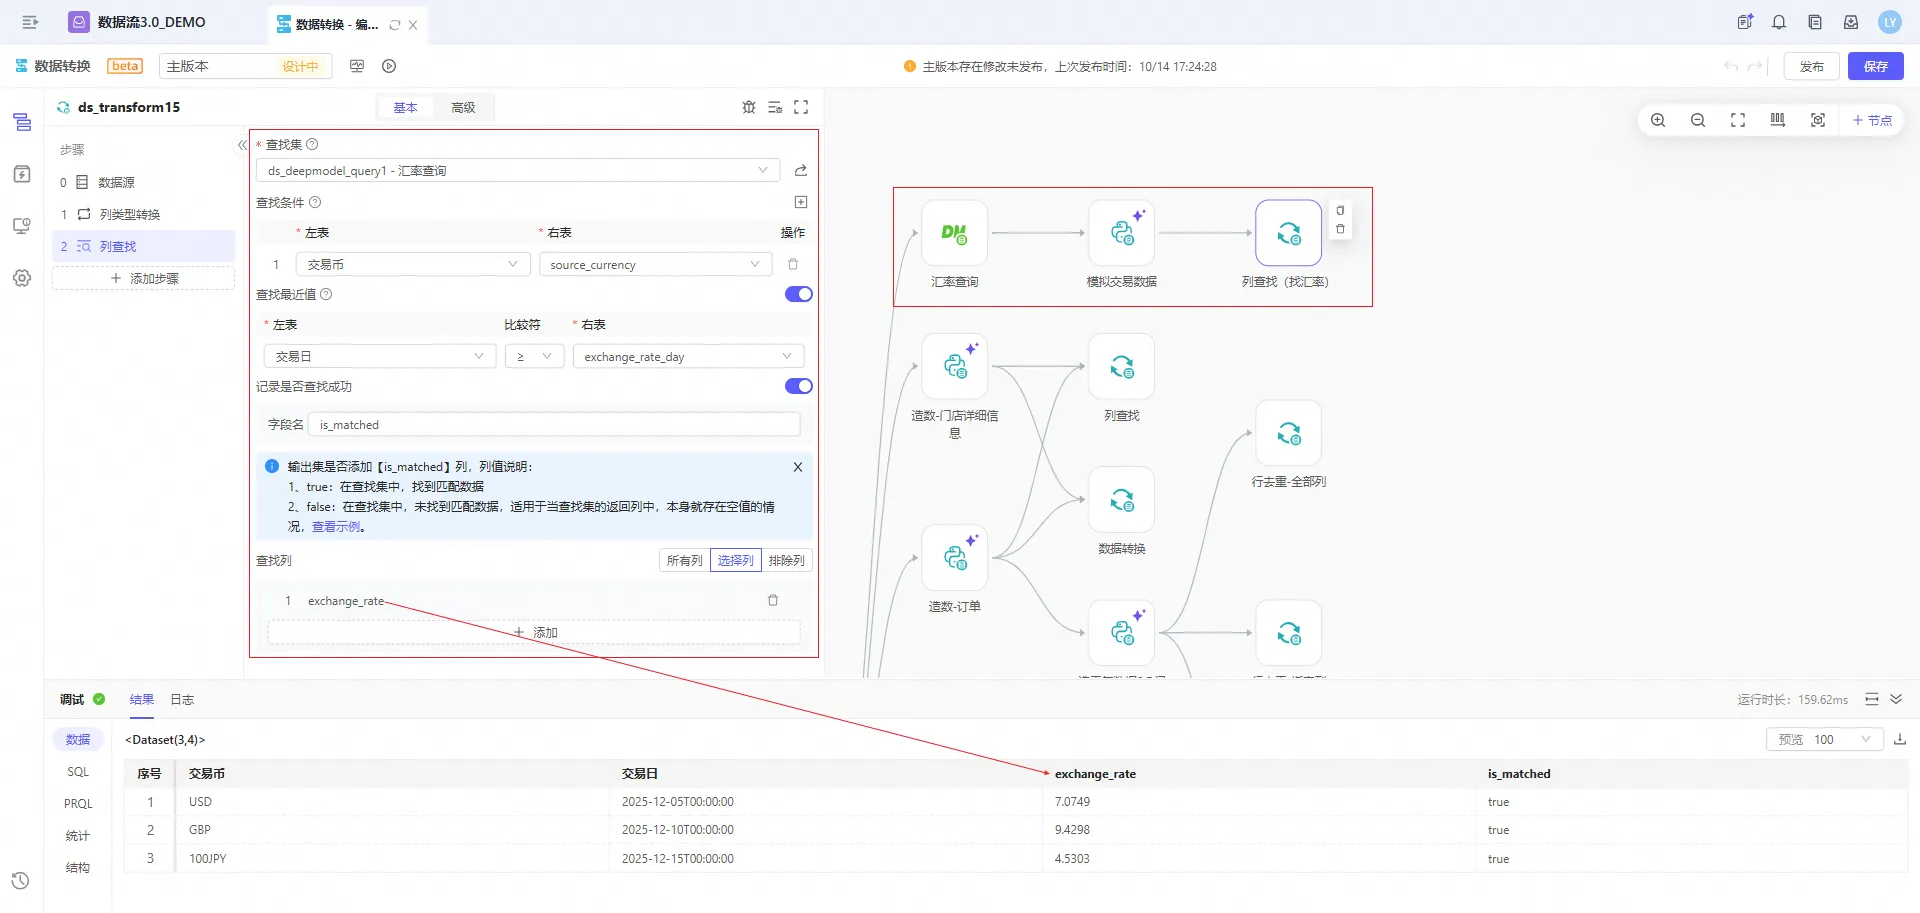Viewport: 1920px width, 913px height.
Task: Disable the 记录是否查找成功 switch
Action: [798, 386]
